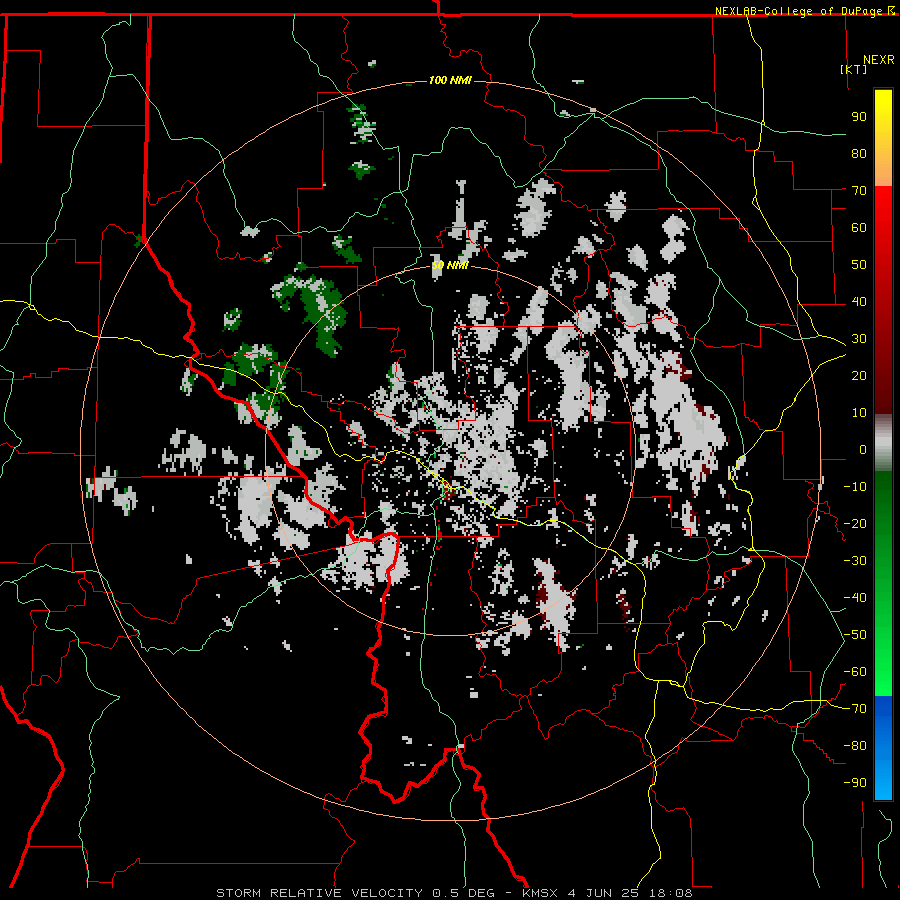Click the -30 value on the velocity scale
The height and width of the screenshot is (900, 900).
tap(855, 561)
